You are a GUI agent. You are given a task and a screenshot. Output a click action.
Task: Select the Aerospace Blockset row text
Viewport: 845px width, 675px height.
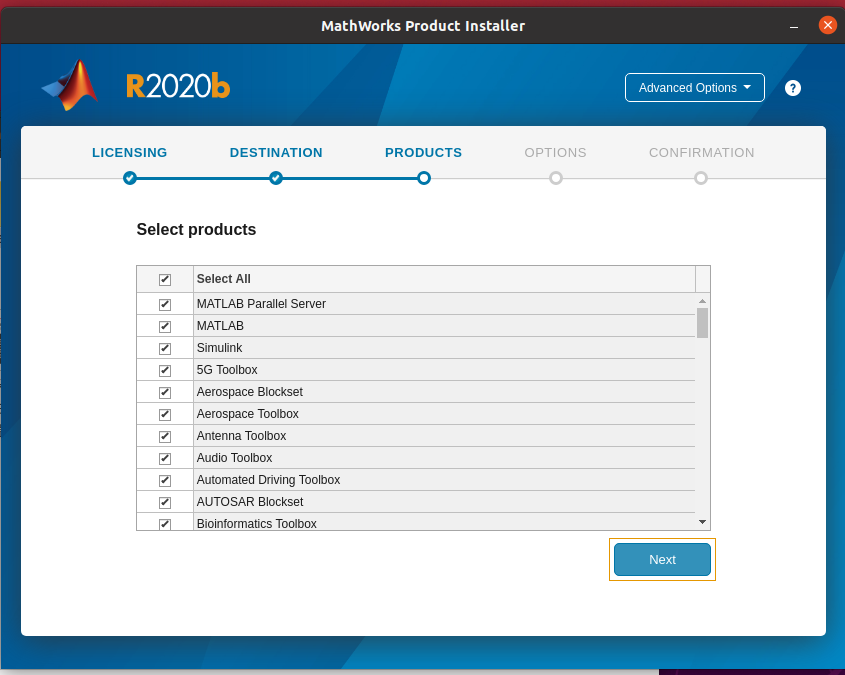click(x=250, y=392)
